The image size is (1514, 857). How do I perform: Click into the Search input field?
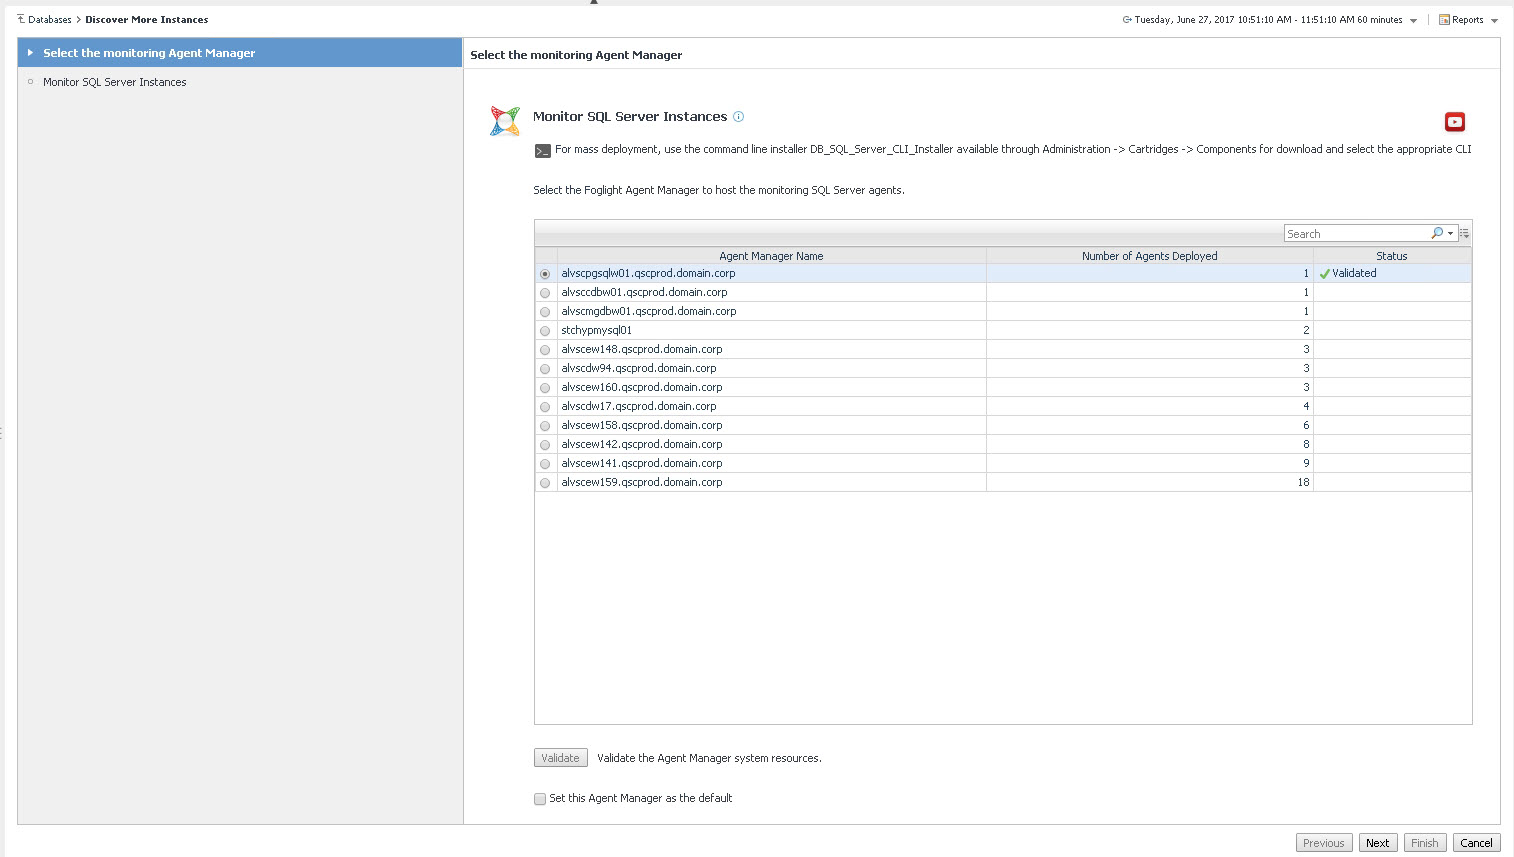[1355, 233]
